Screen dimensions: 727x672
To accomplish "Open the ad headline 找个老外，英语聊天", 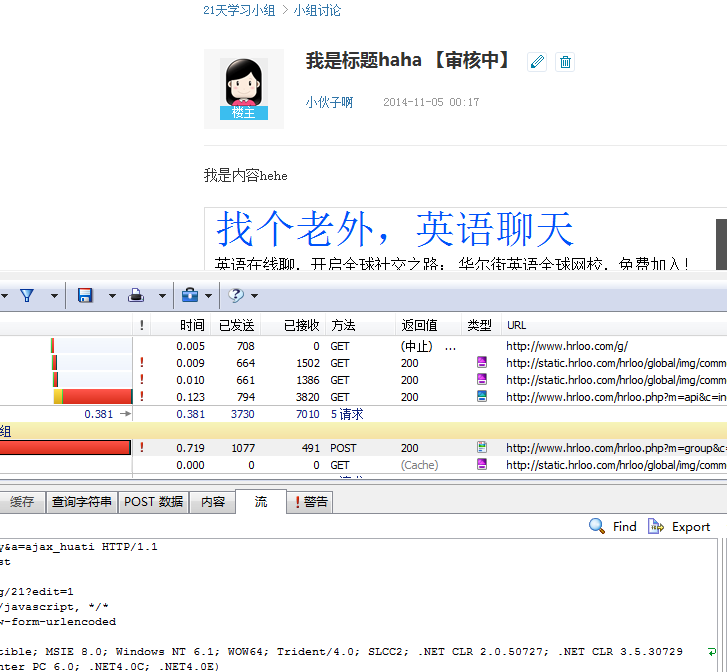I will tap(395, 229).
